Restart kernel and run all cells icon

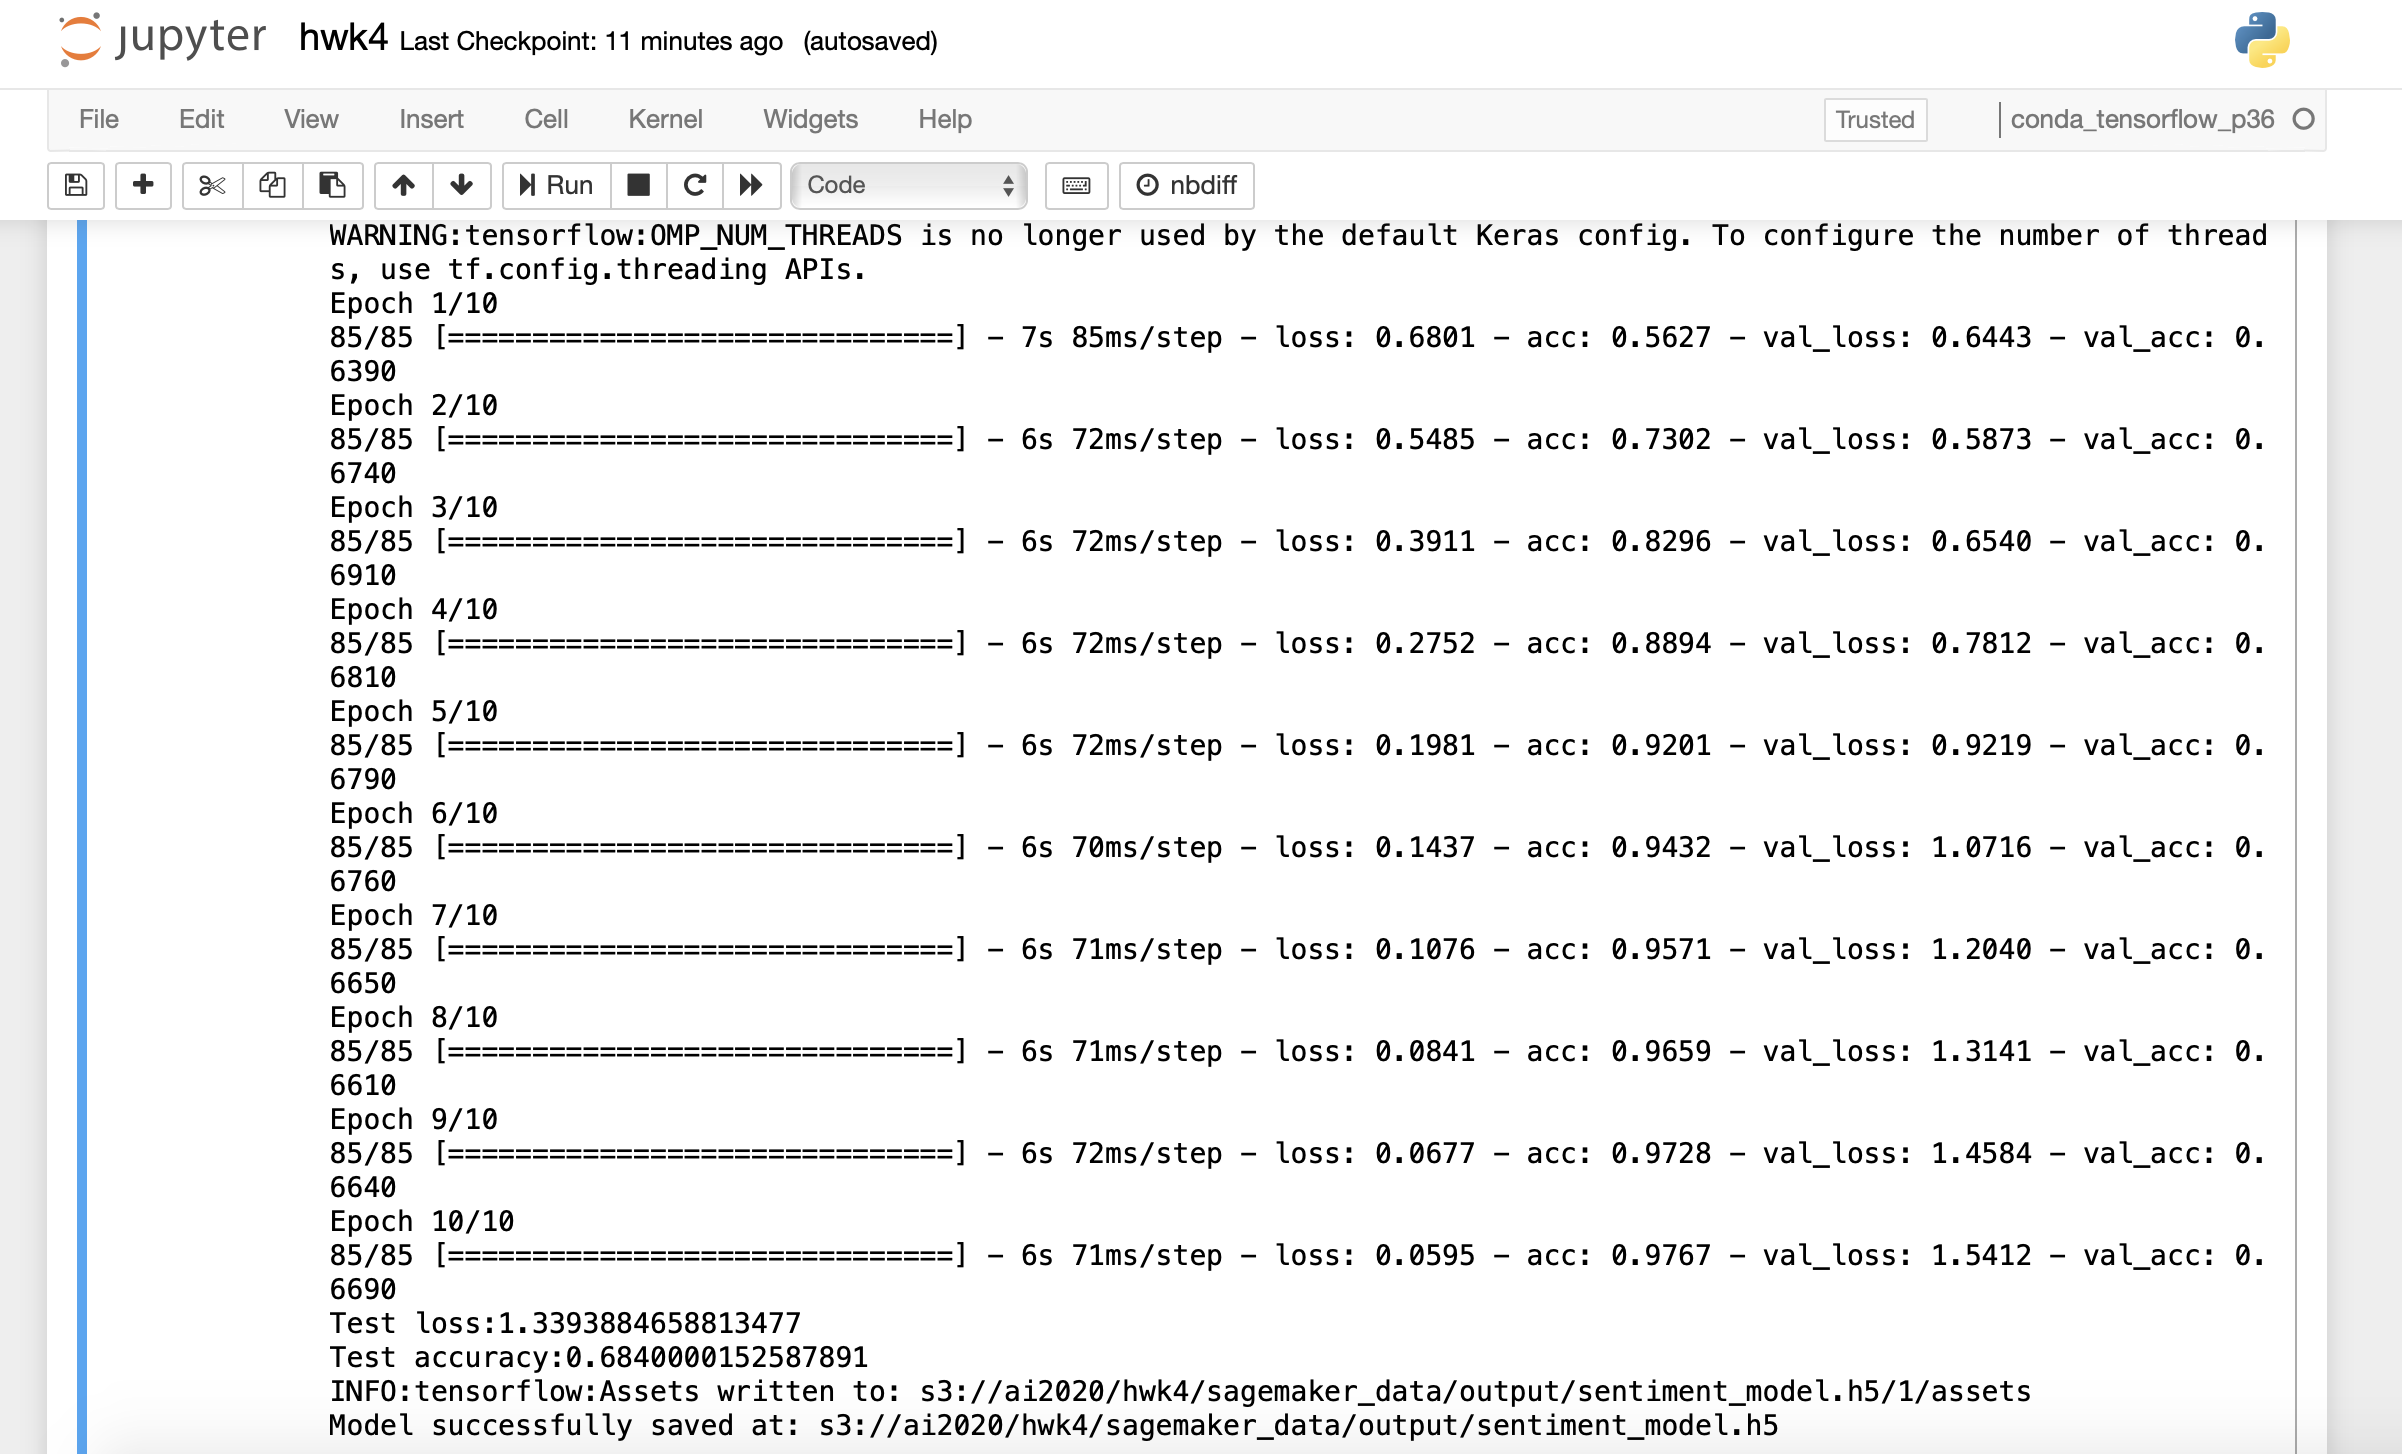pos(751,185)
